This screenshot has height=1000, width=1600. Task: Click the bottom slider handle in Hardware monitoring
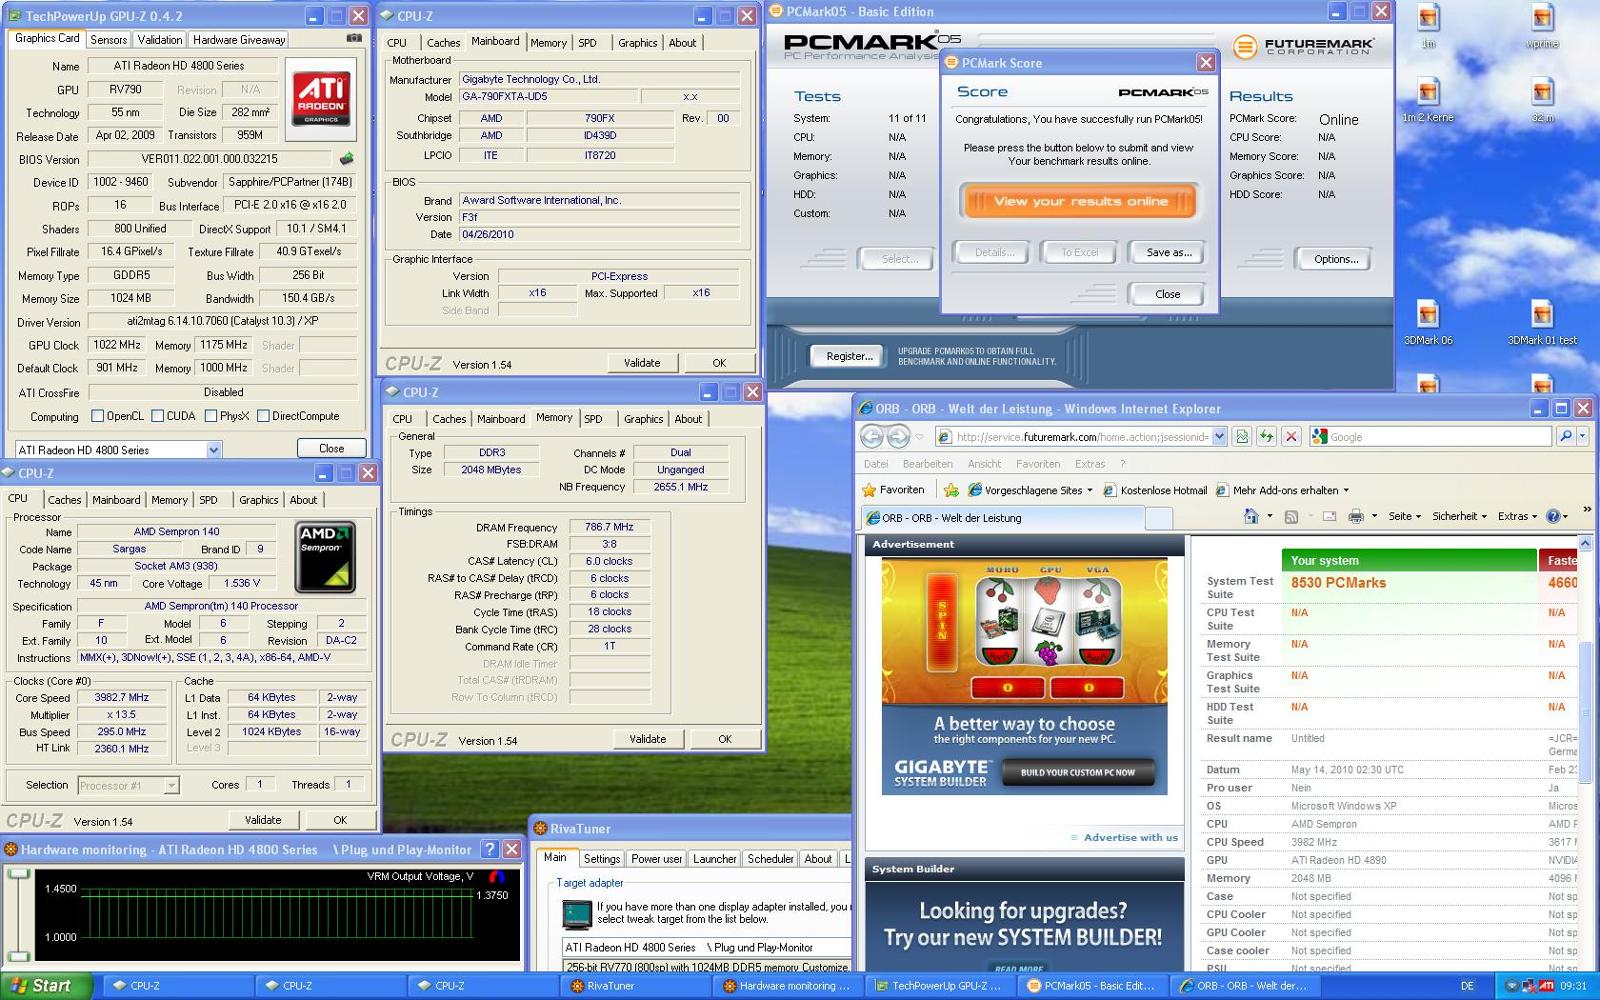[18, 957]
